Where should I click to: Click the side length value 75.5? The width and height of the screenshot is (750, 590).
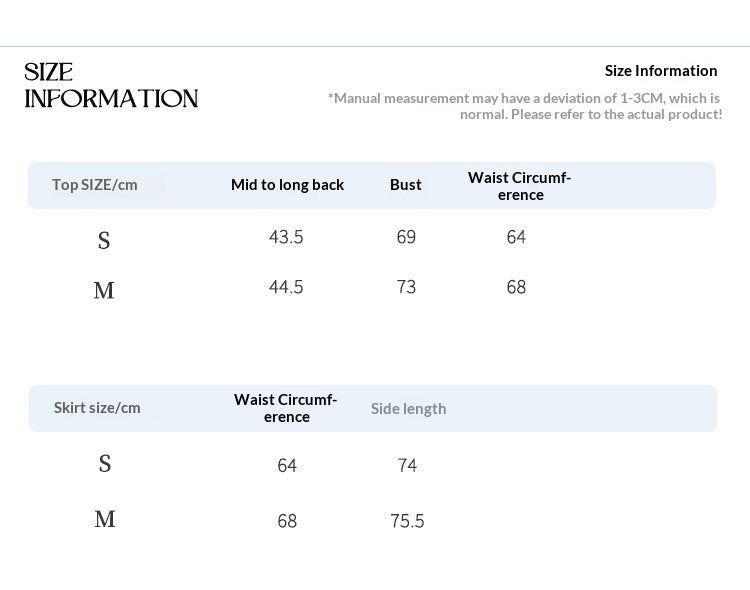click(x=407, y=521)
